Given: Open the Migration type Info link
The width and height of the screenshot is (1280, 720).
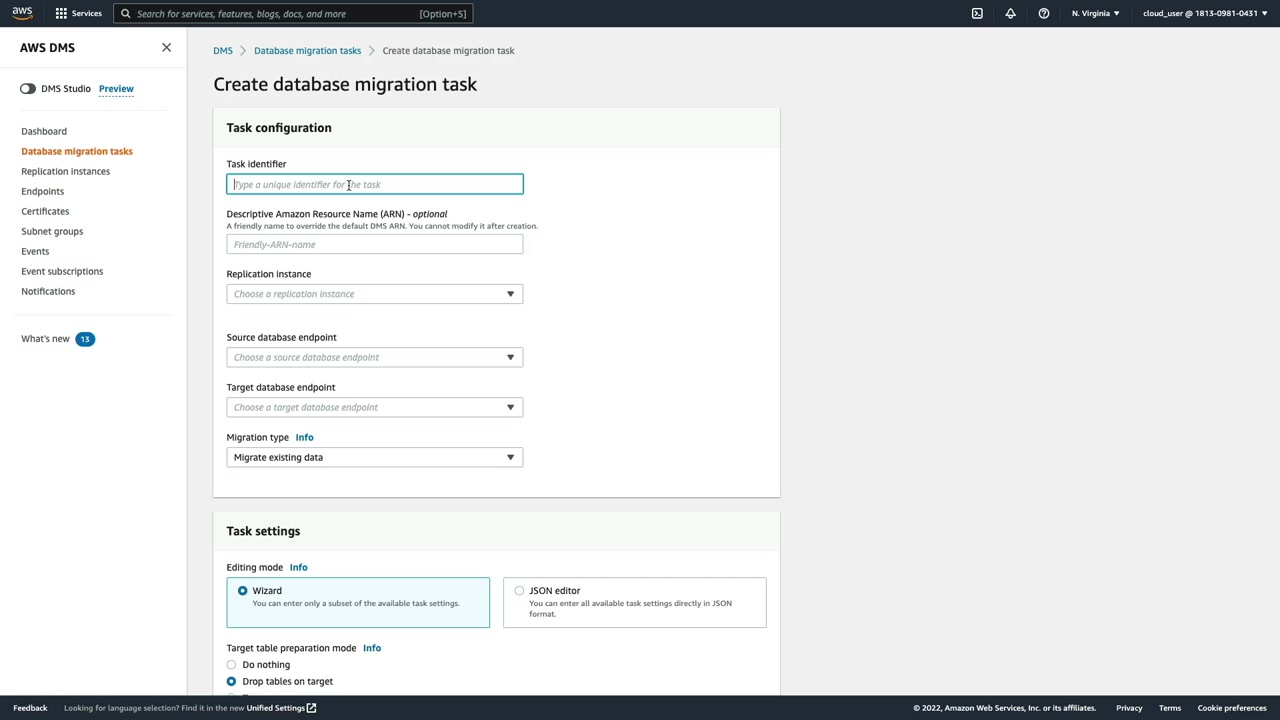Looking at the screenshot, I should point(304,437).
